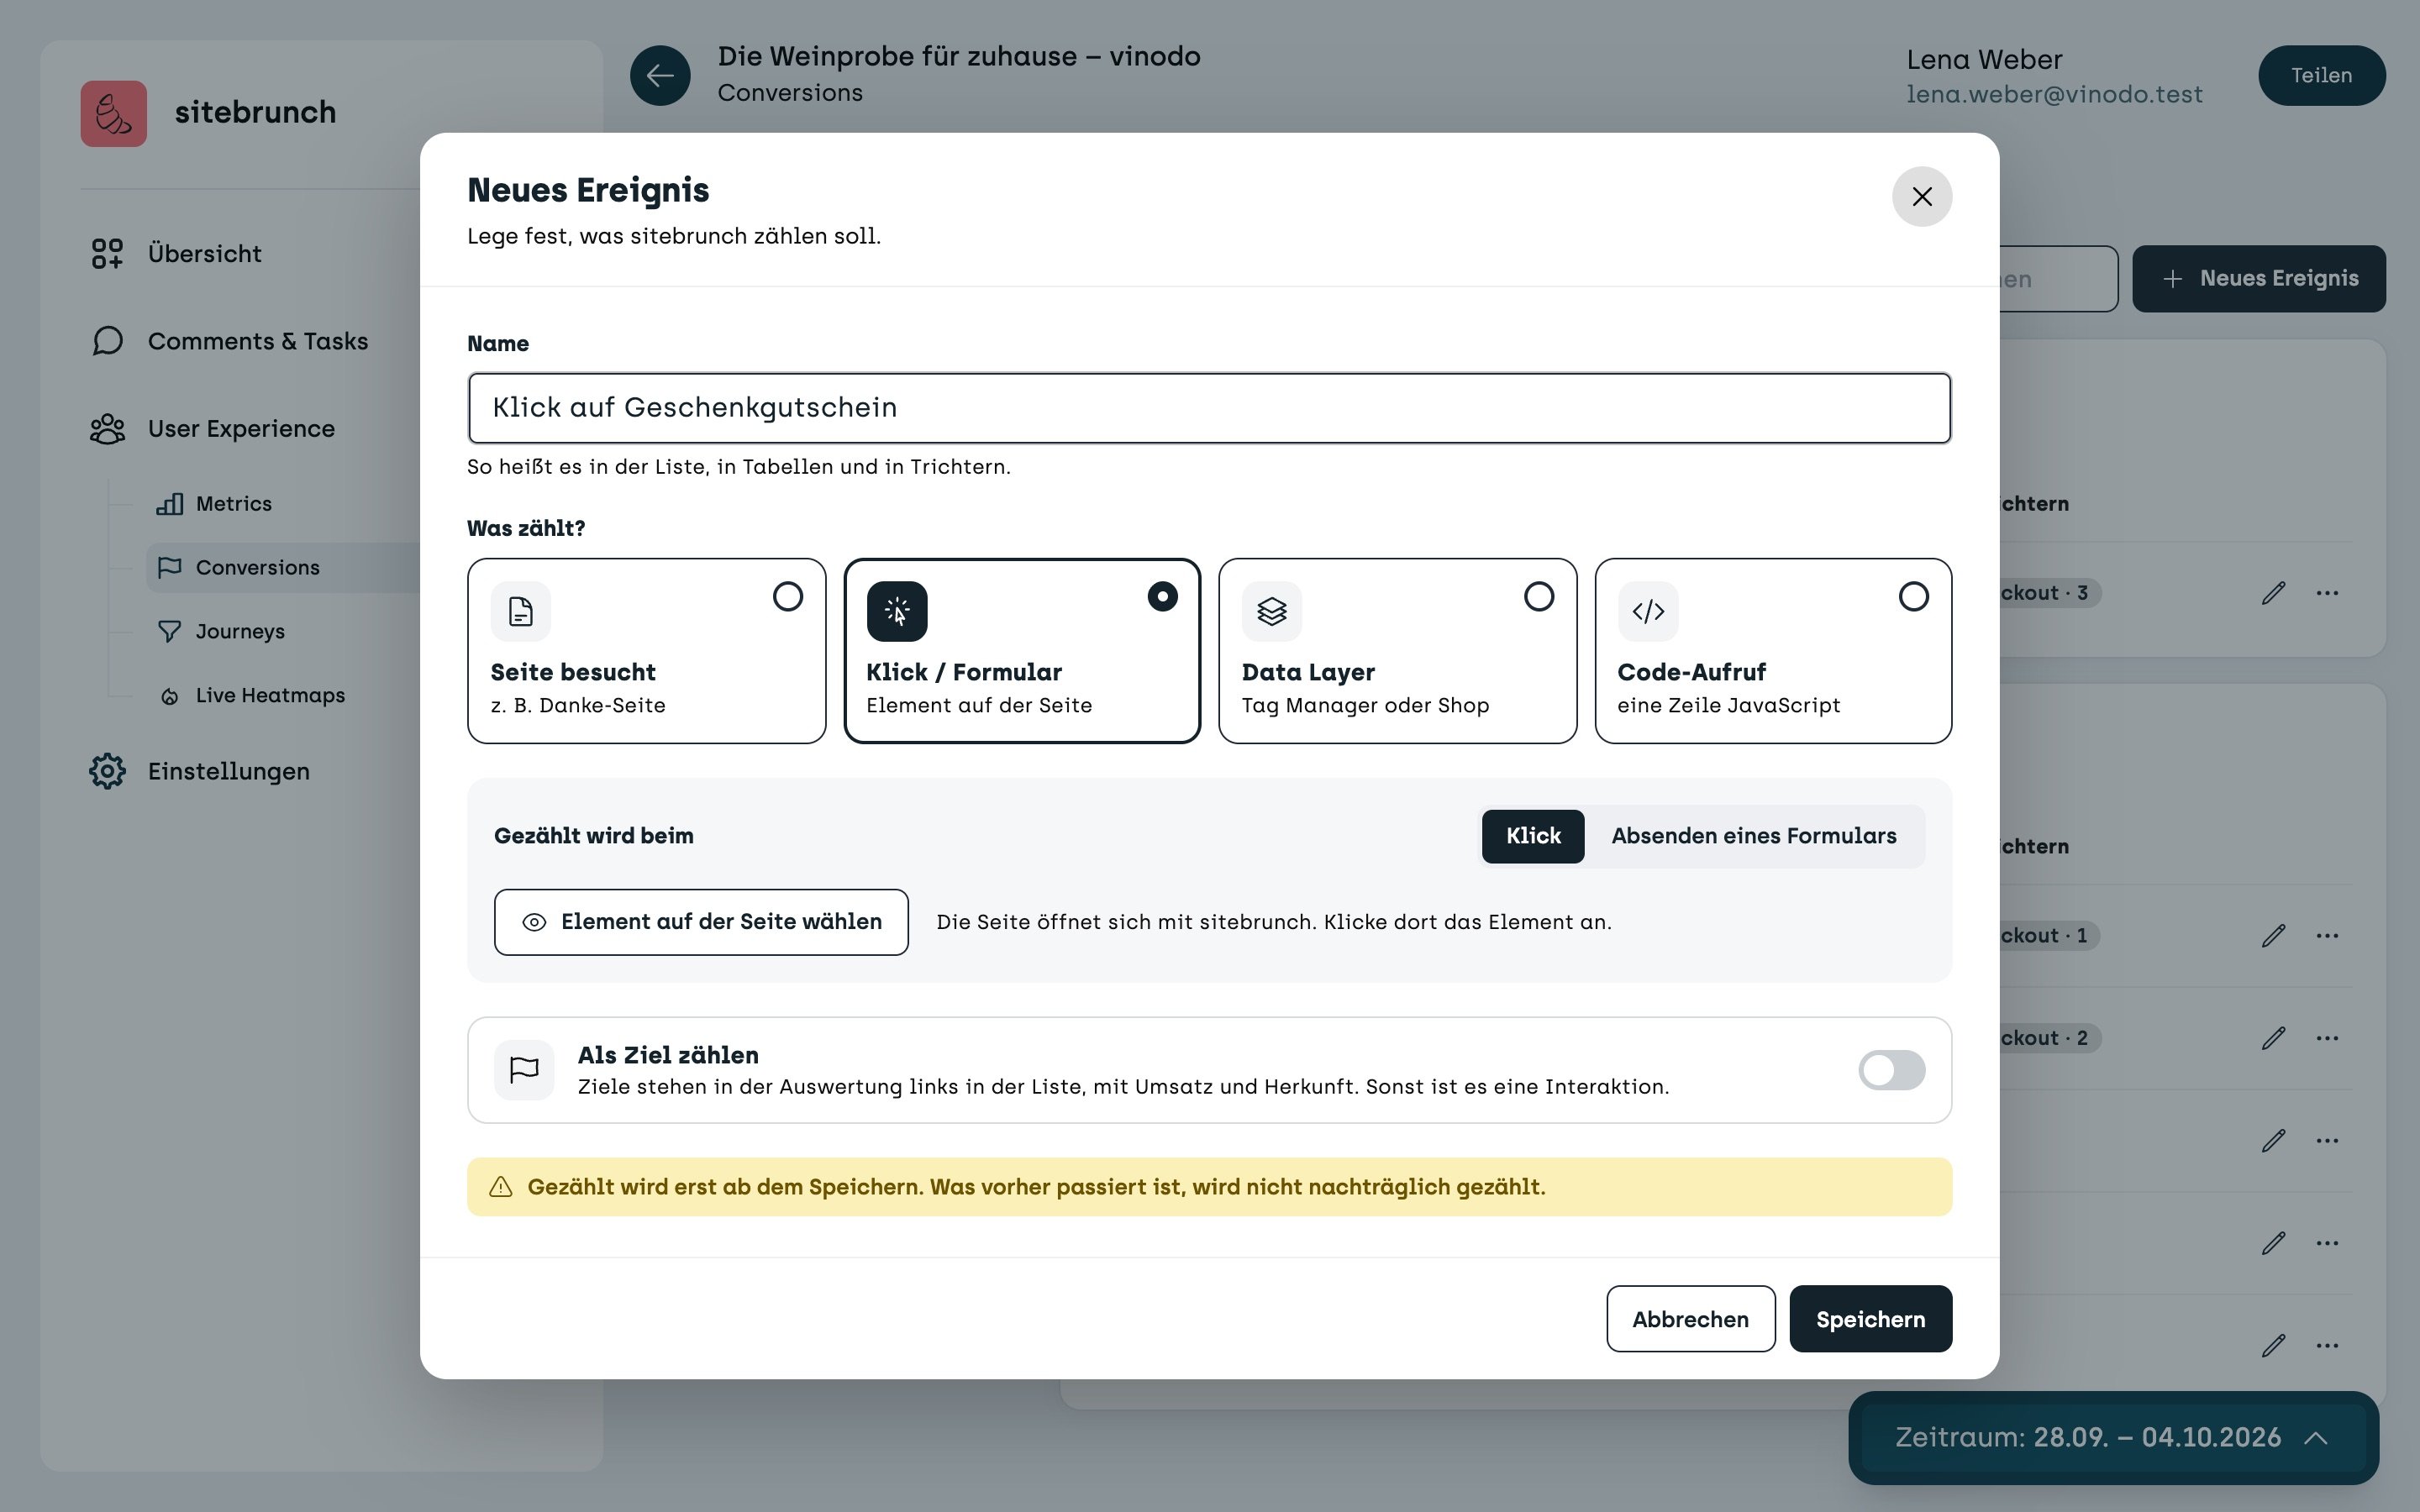
Task: Open more options for ckout · 2 row
Action: (2327, 1038)
